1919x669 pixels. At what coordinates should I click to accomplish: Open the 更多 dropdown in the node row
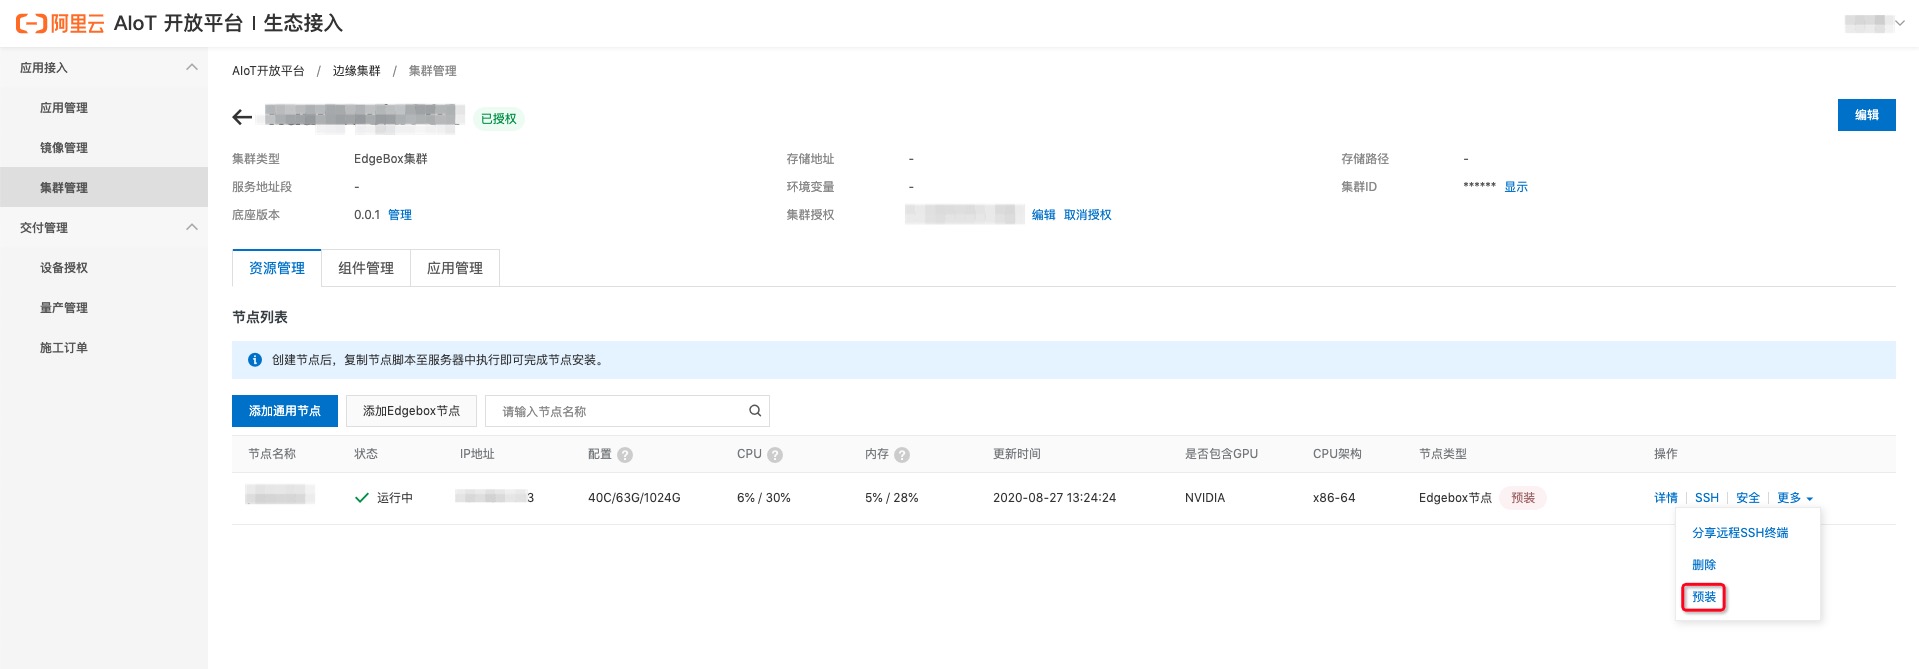pyautogui.click(x=1795, y=498)
